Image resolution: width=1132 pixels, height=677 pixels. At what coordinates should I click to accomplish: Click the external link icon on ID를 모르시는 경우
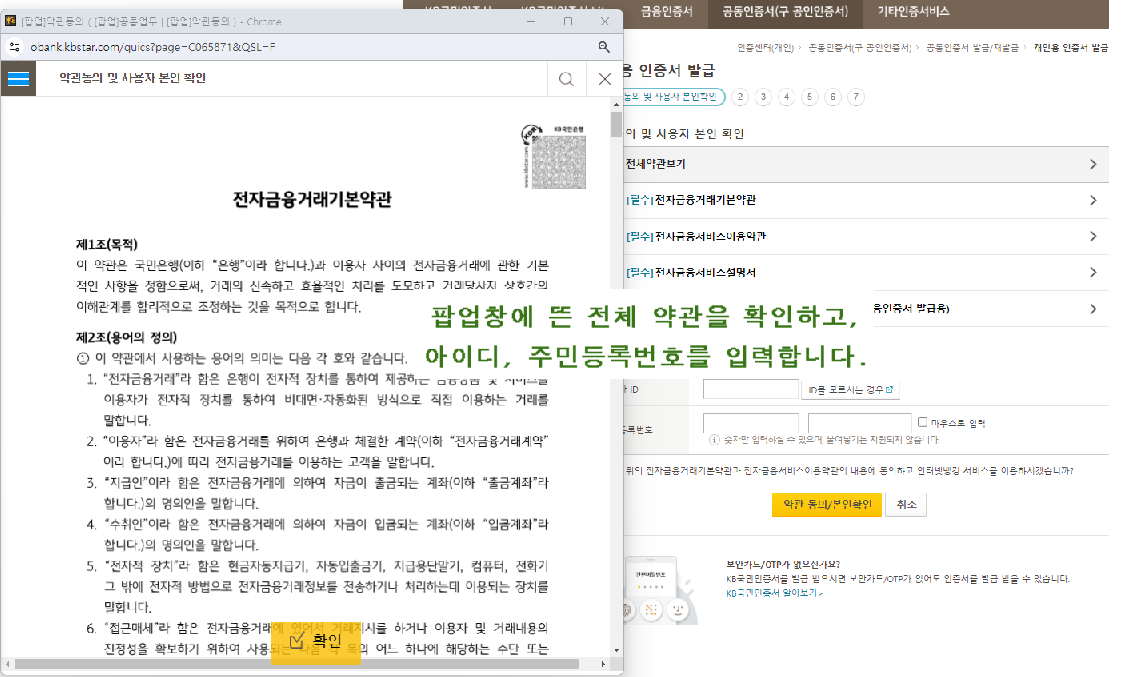890,388
